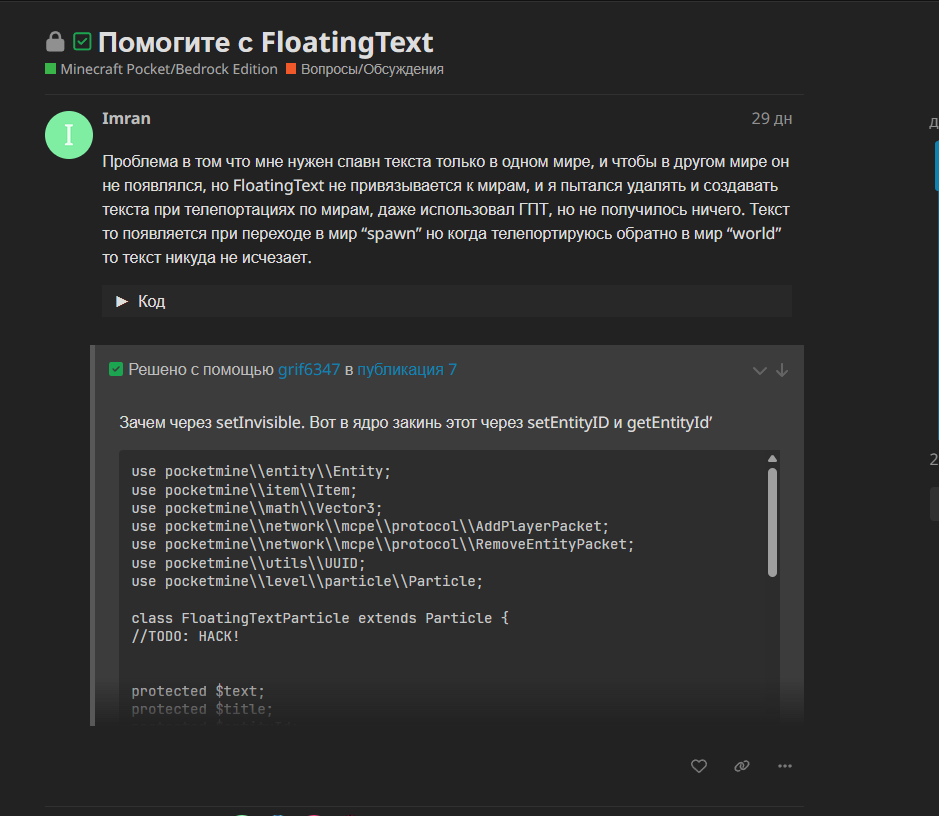Click the code block scrollbar up arrow
Viewport: 939px width, 816px height.
[x=772, y=458]
